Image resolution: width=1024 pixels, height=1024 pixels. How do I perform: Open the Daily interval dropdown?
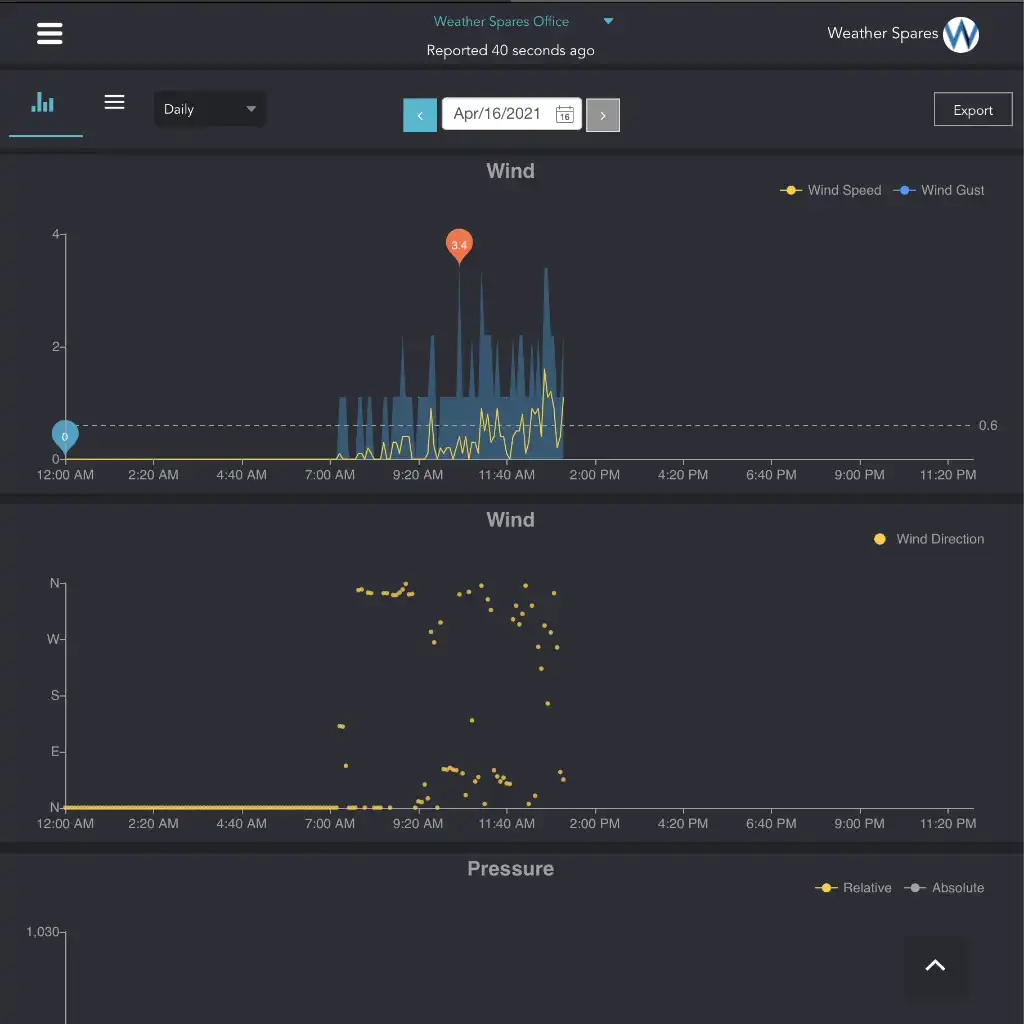pos(209,109)
